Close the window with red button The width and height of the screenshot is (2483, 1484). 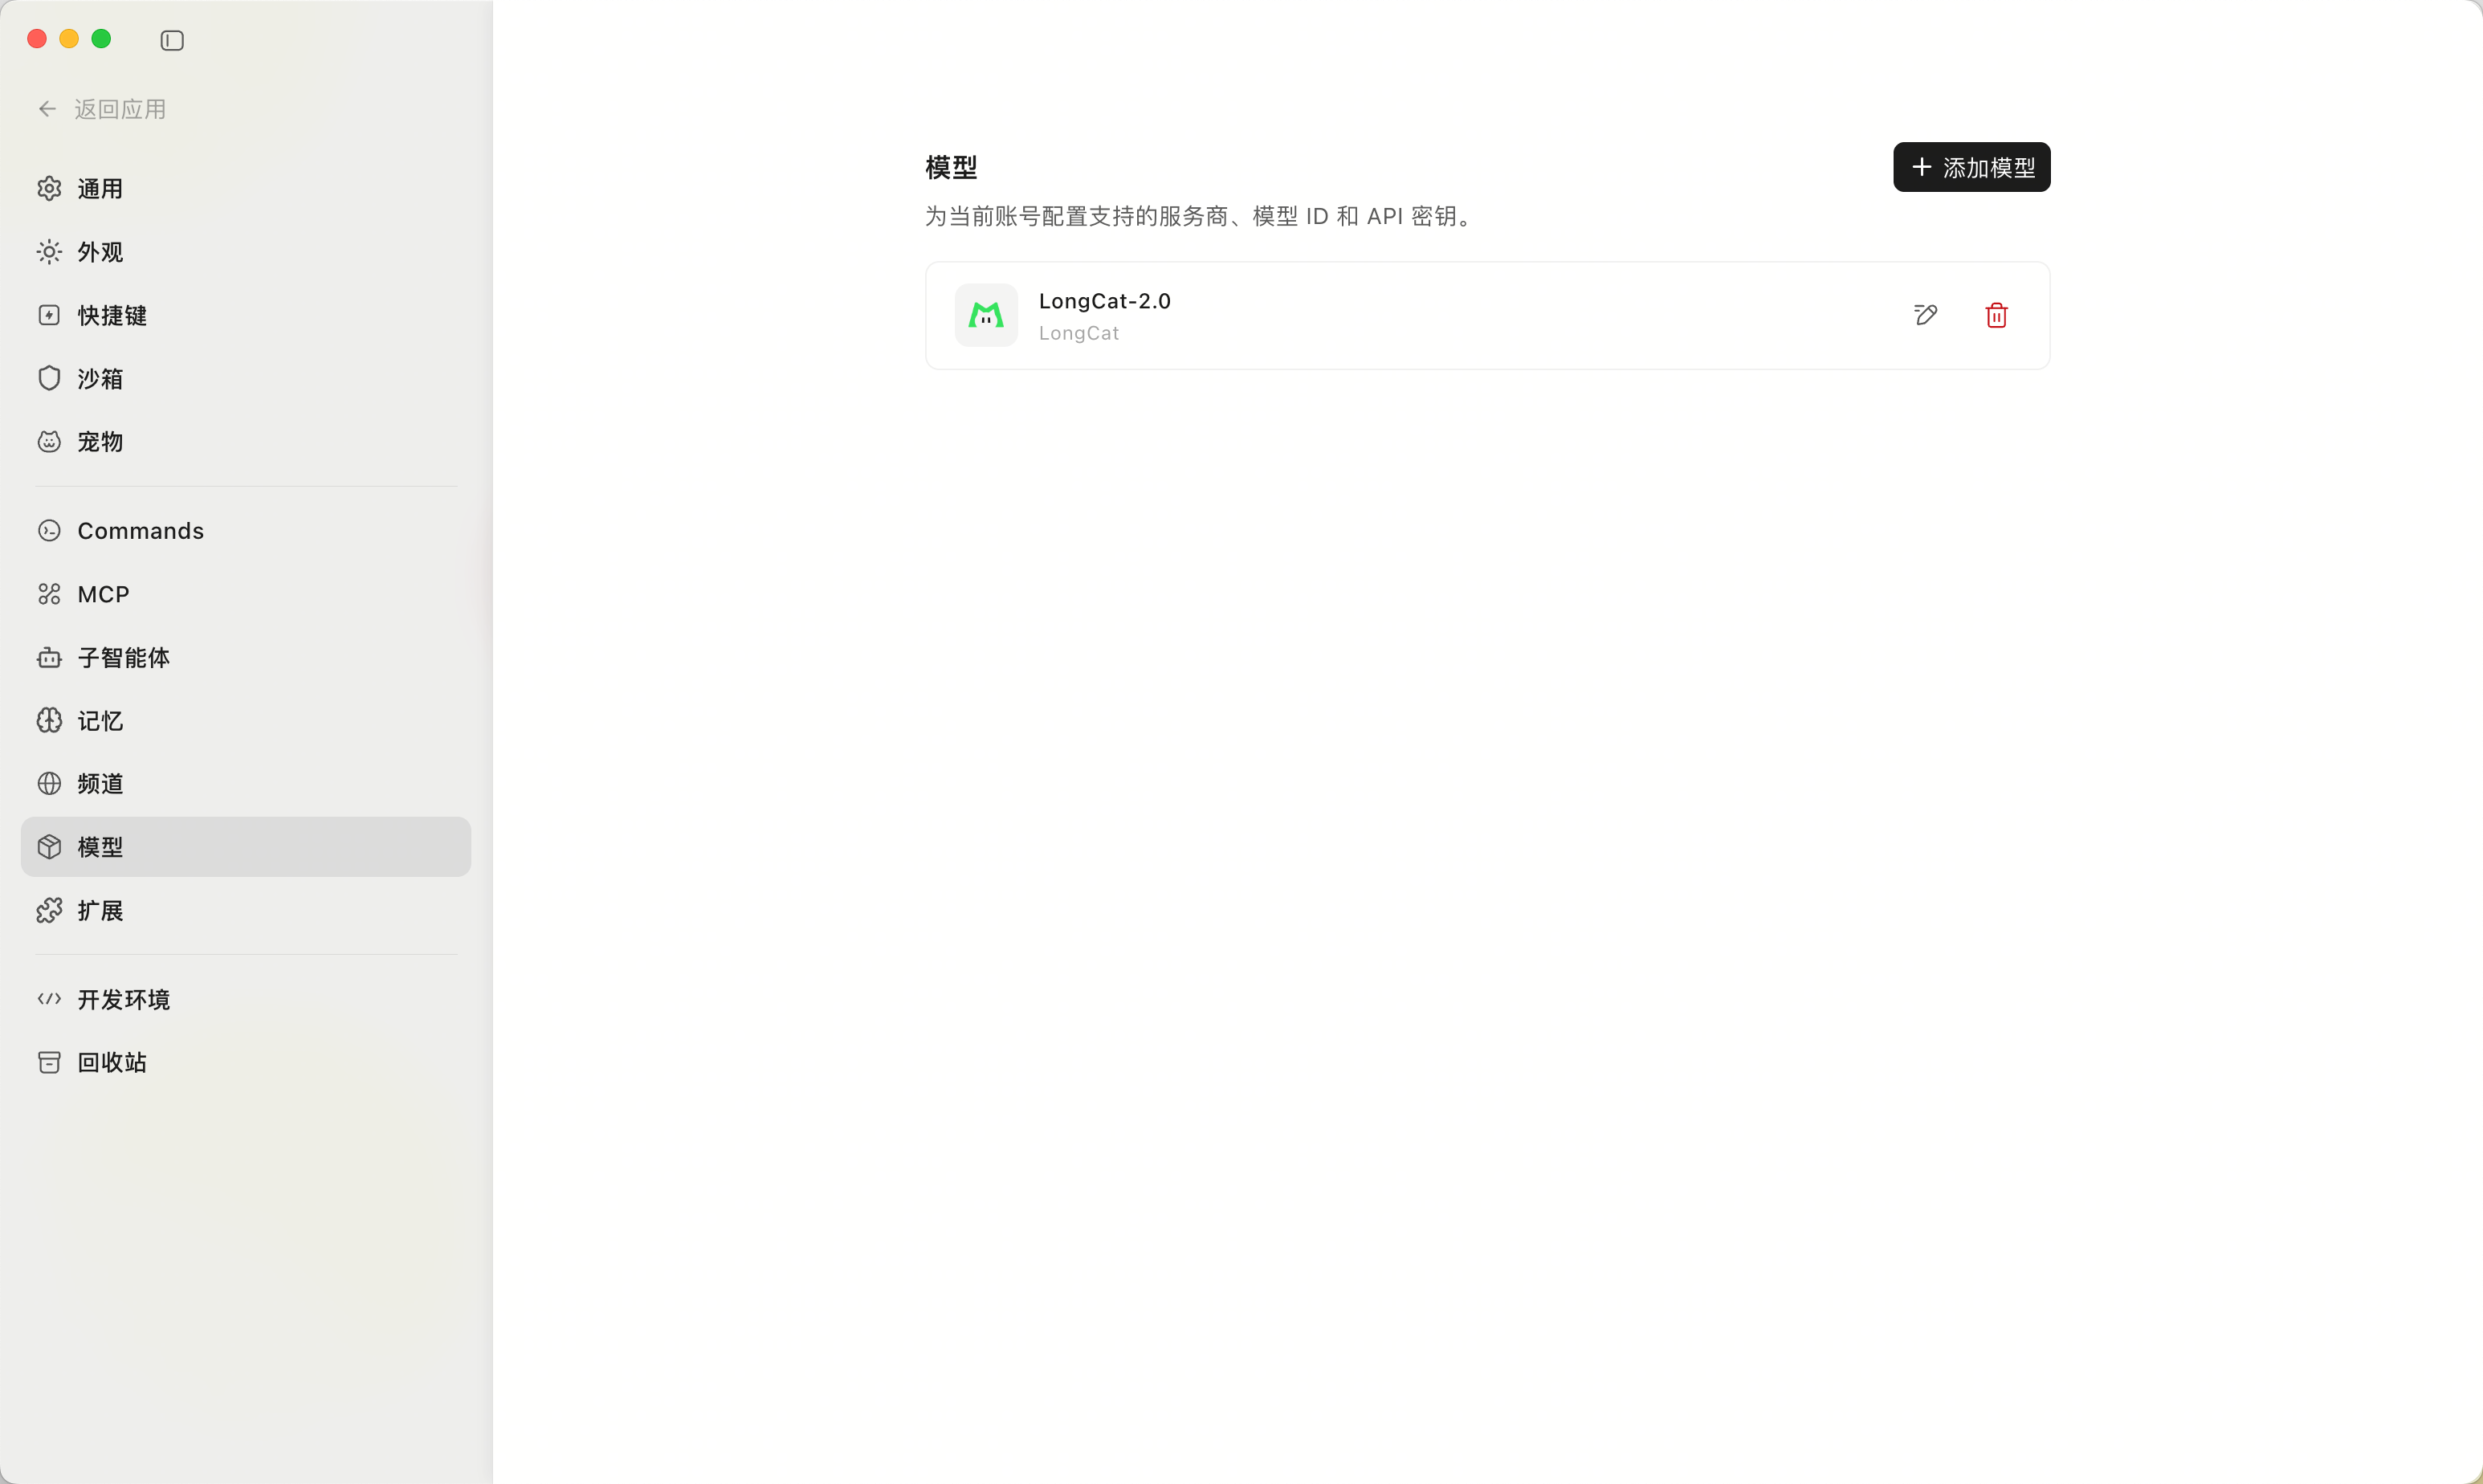pos(37,39)
